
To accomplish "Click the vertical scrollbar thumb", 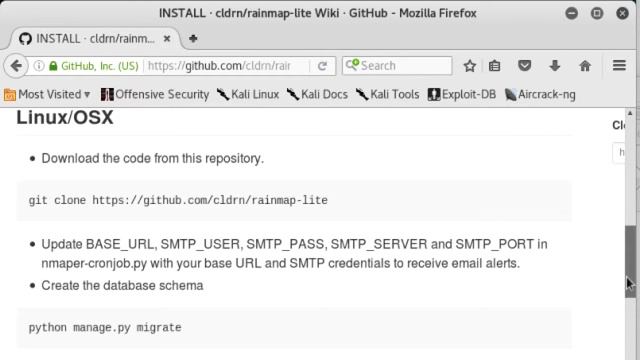I will [630, 261].
